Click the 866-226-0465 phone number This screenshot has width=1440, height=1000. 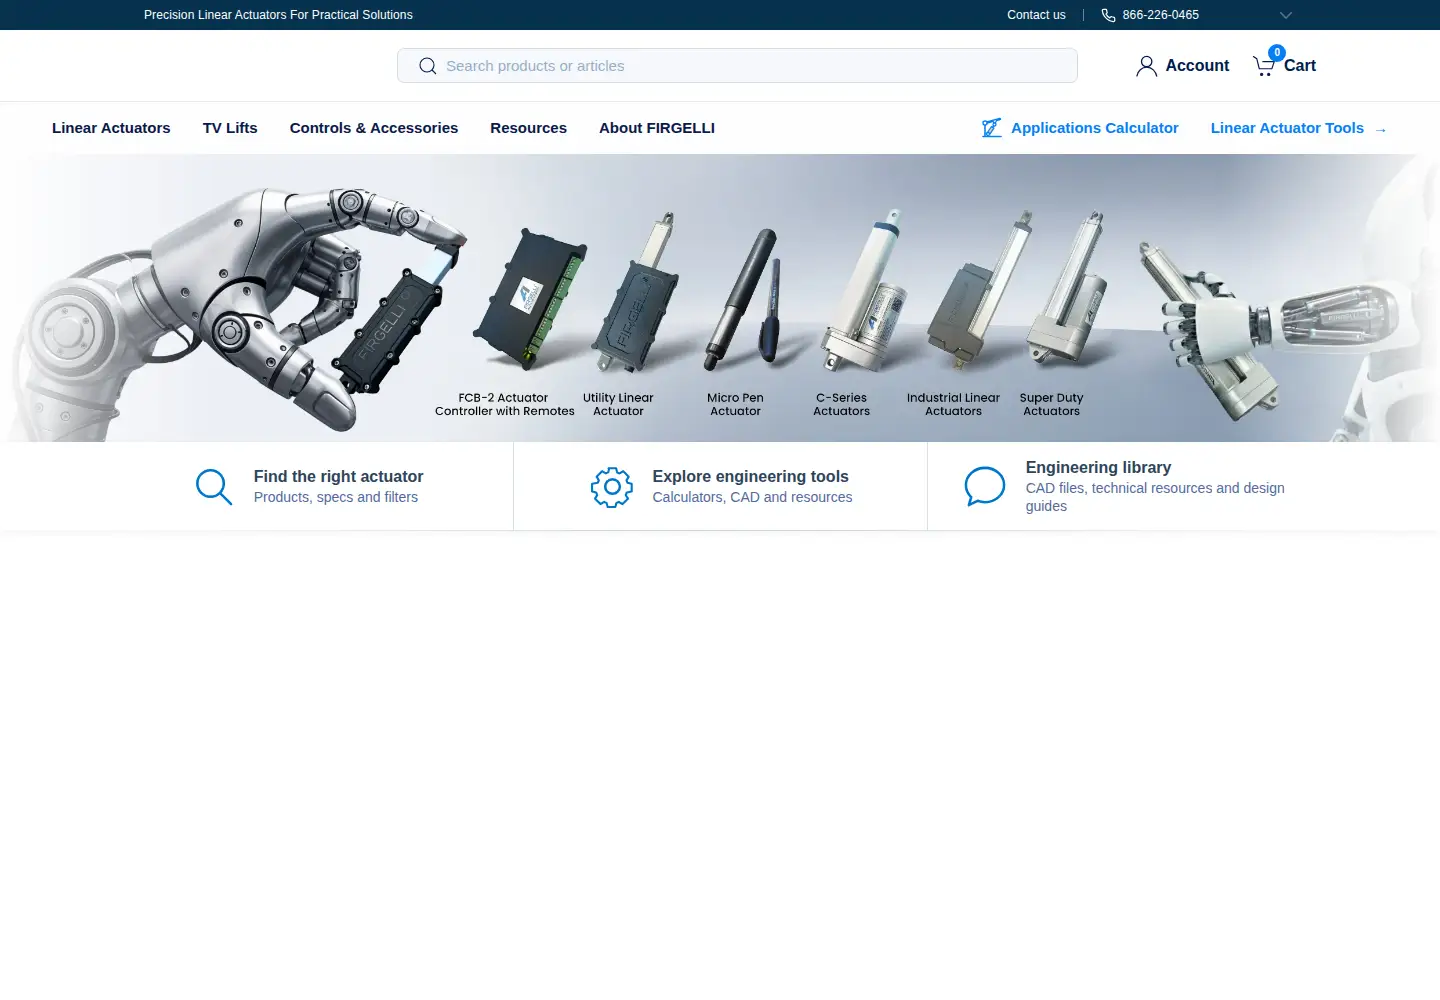1160,15
